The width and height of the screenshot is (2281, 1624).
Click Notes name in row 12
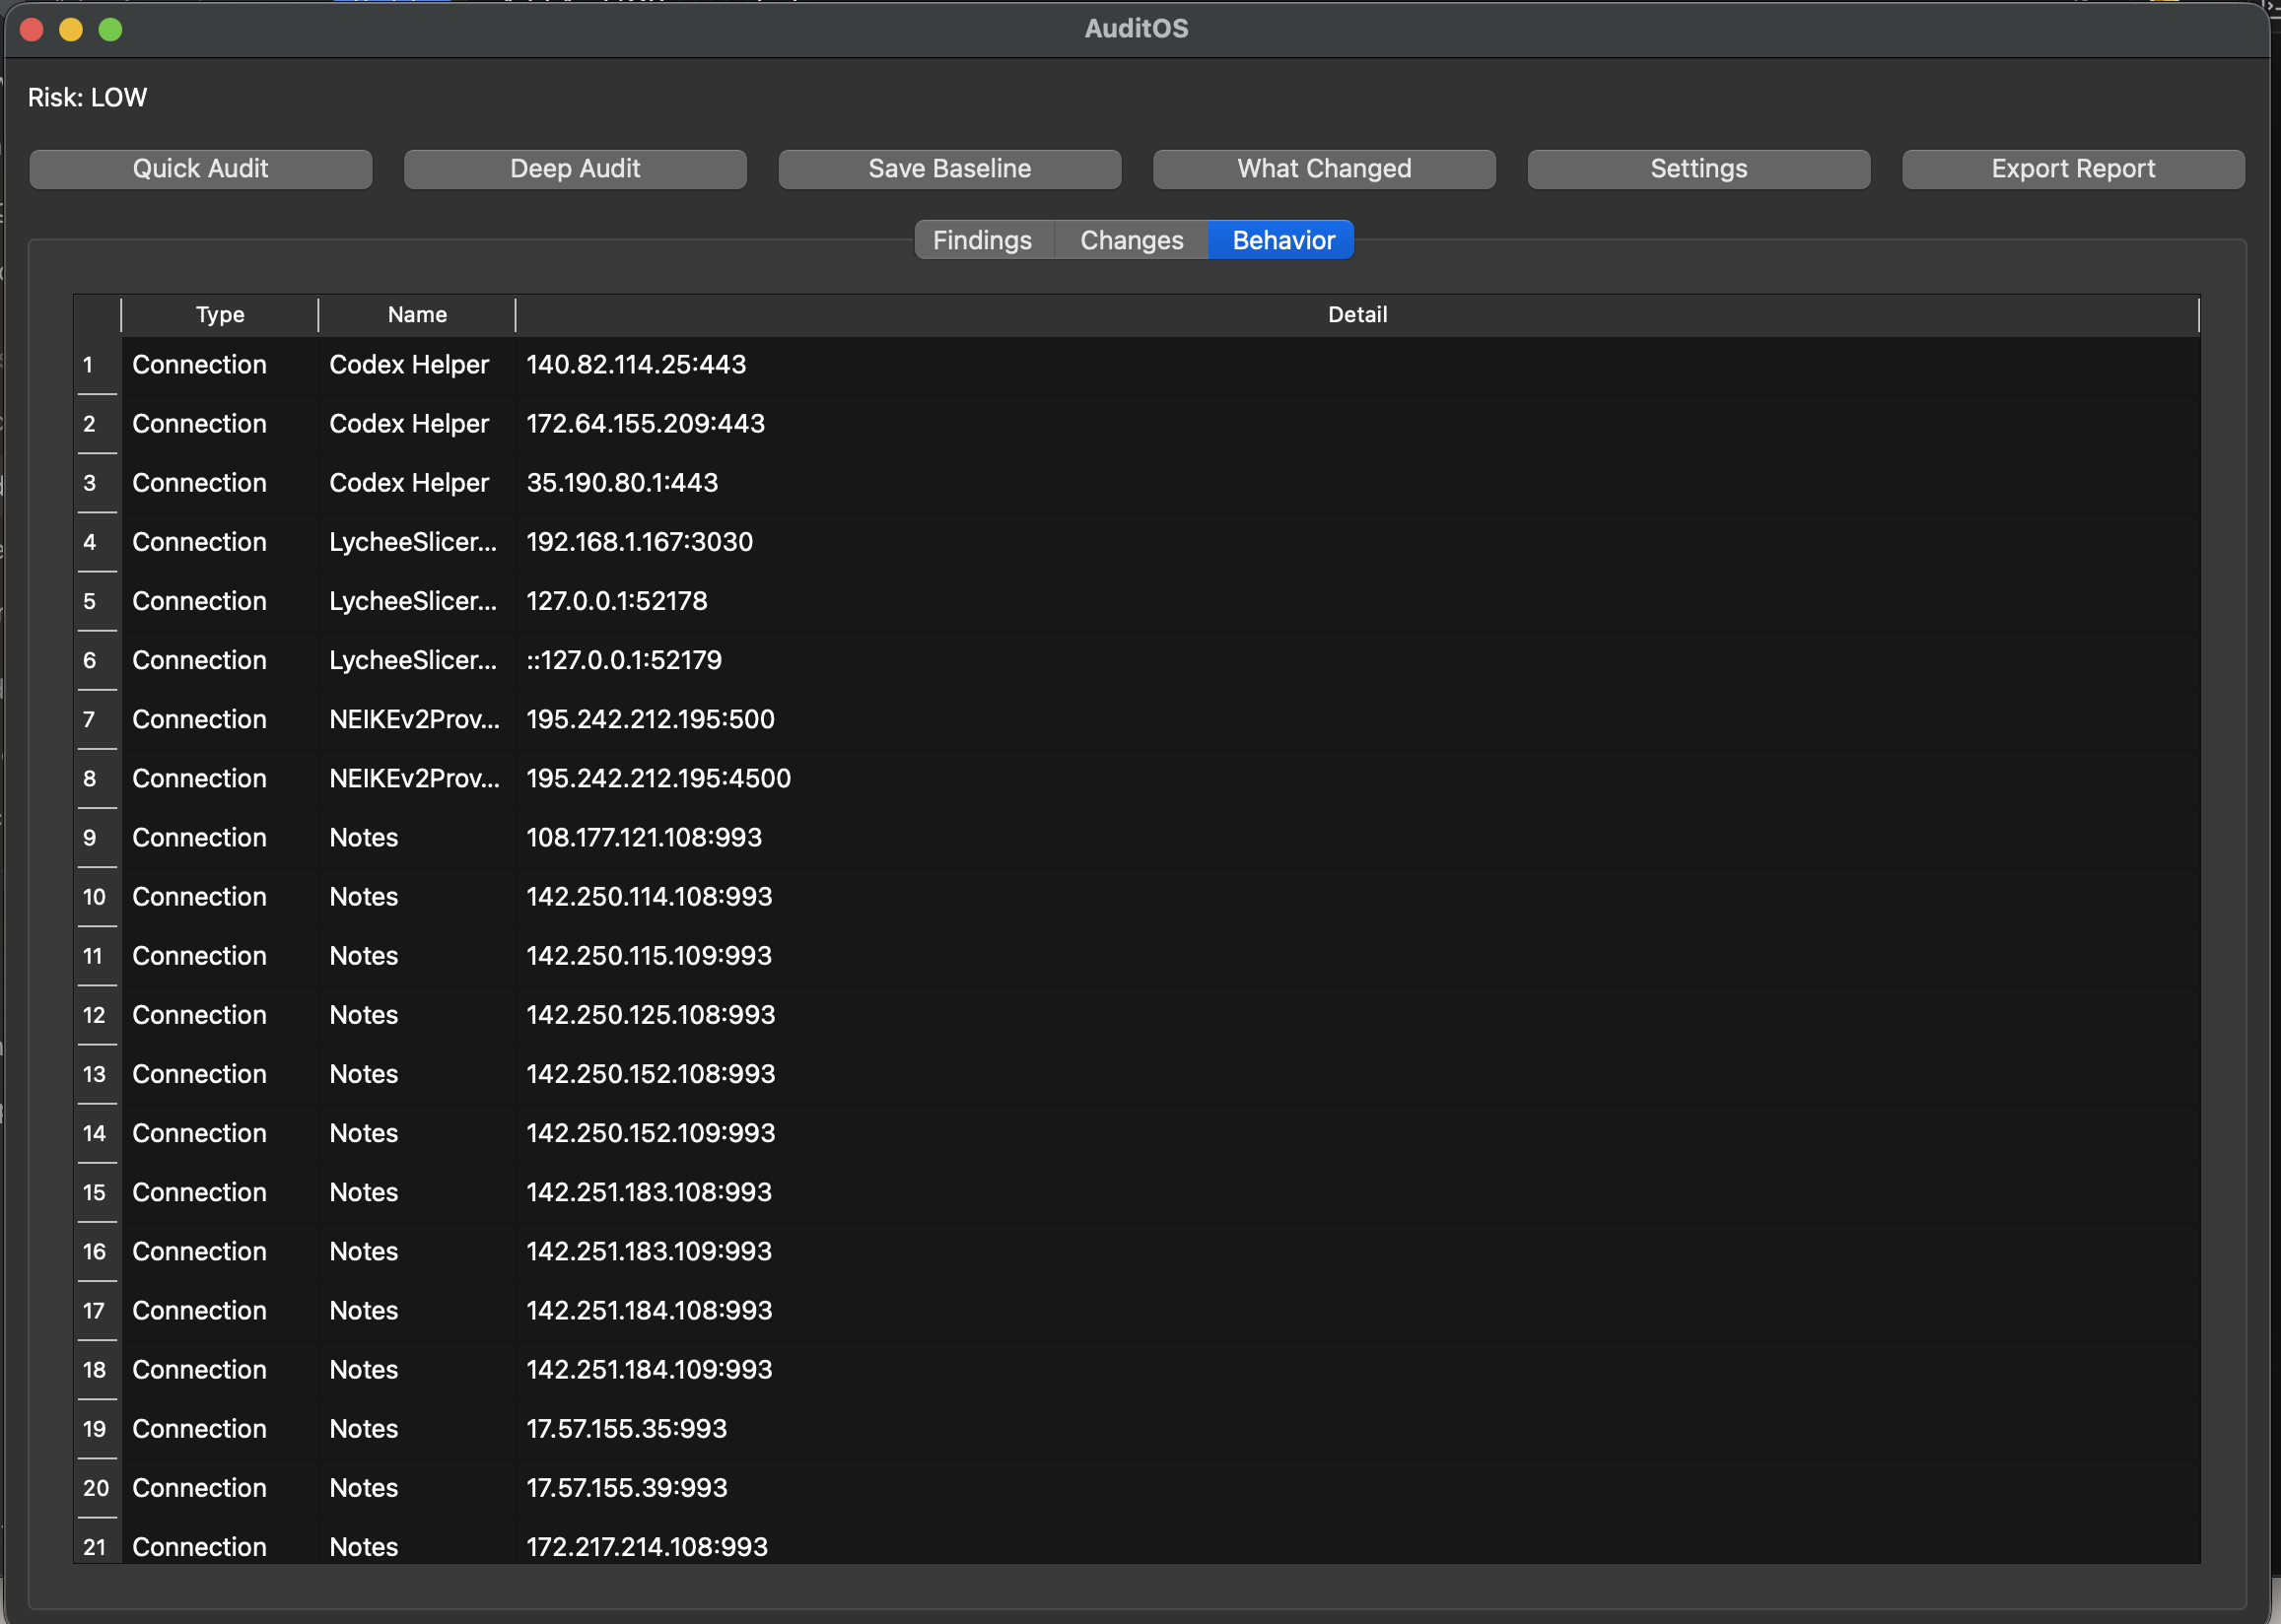tap(417, 1014)
